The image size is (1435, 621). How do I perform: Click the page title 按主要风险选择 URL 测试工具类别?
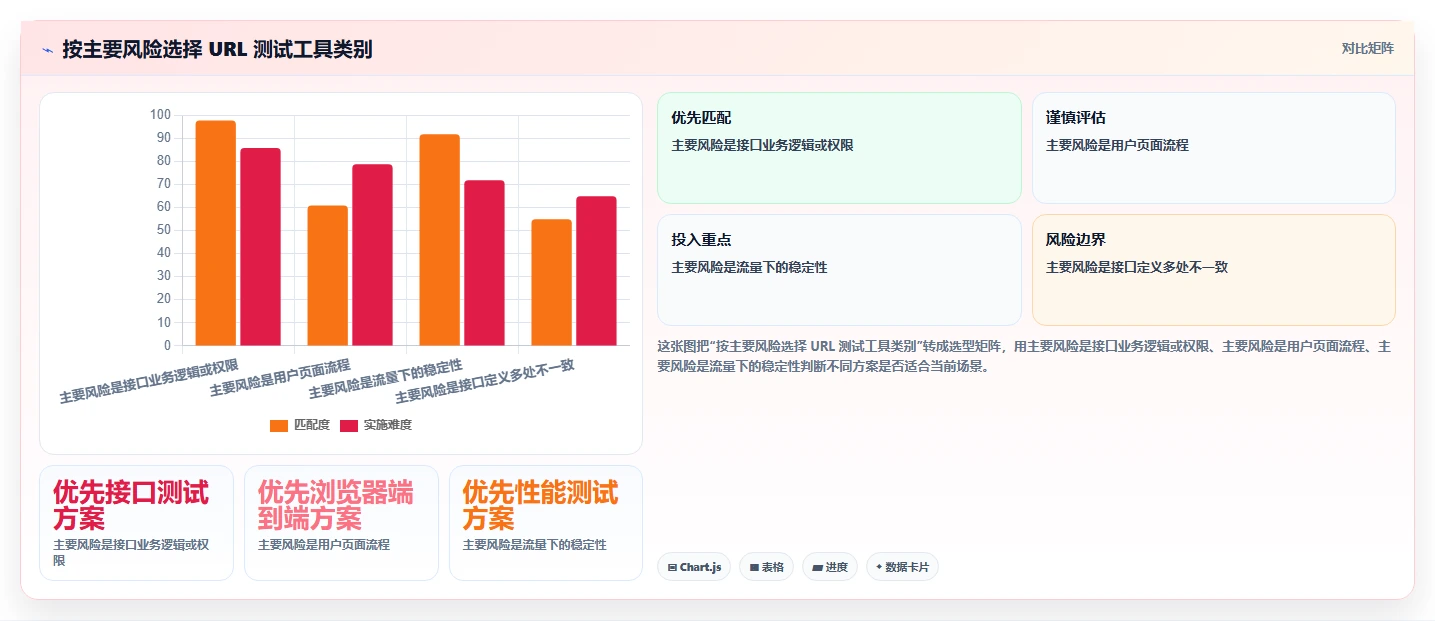(217, 49)
